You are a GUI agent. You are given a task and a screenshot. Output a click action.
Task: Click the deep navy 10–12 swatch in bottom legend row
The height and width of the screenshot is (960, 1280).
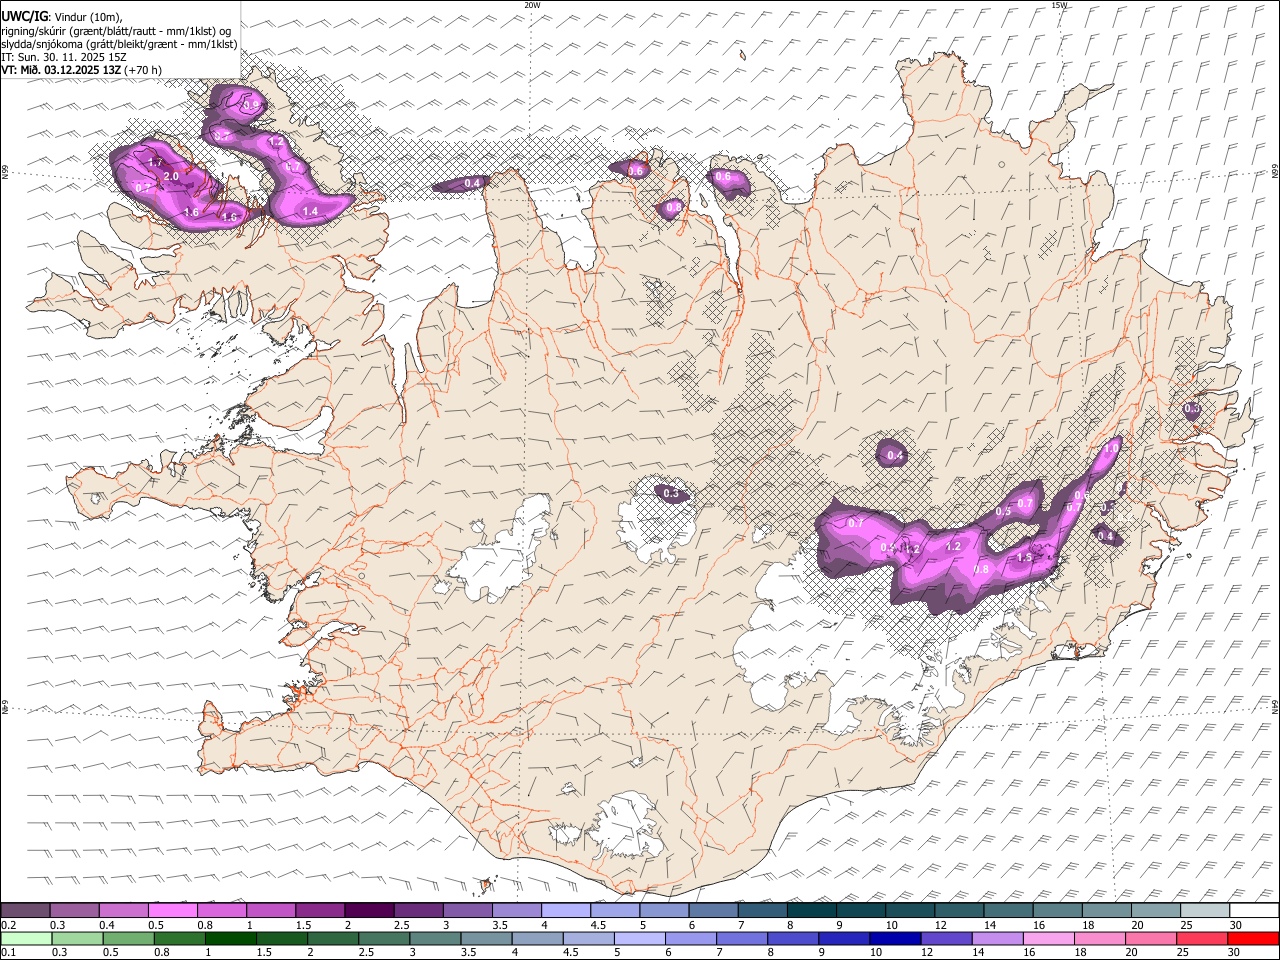(893, 938)
